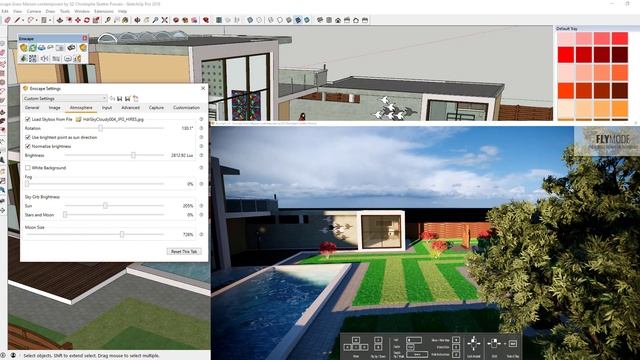The image size is (640, 360).
Task: Open Enscape Objects tree icon
Action: tap(24, 58)
